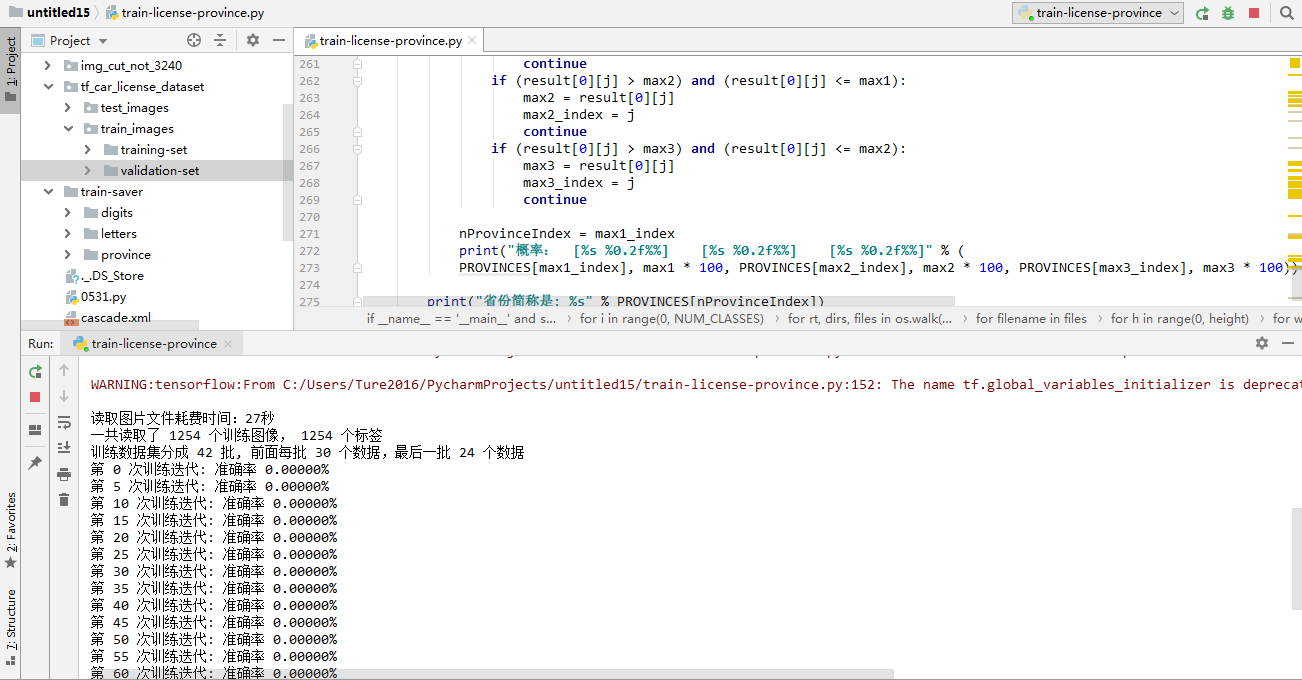The image size is (1302, 680).
Task: Click the "for i in range(0, NUM_CLASSES)" breadcrumb
Action: pyautogui.click(x=672, y=319)
